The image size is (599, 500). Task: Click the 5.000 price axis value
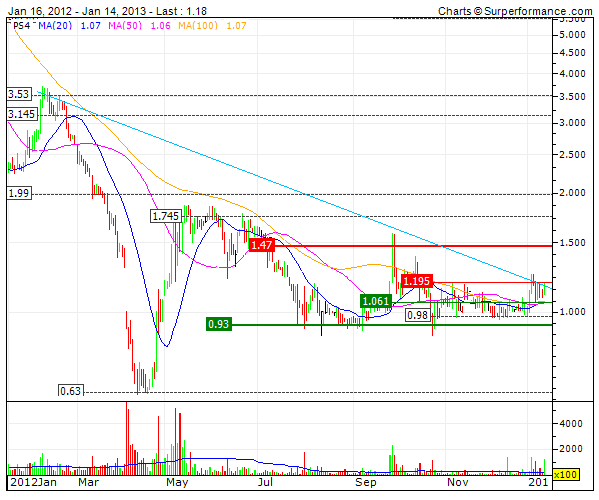click(x=572, y=35)
